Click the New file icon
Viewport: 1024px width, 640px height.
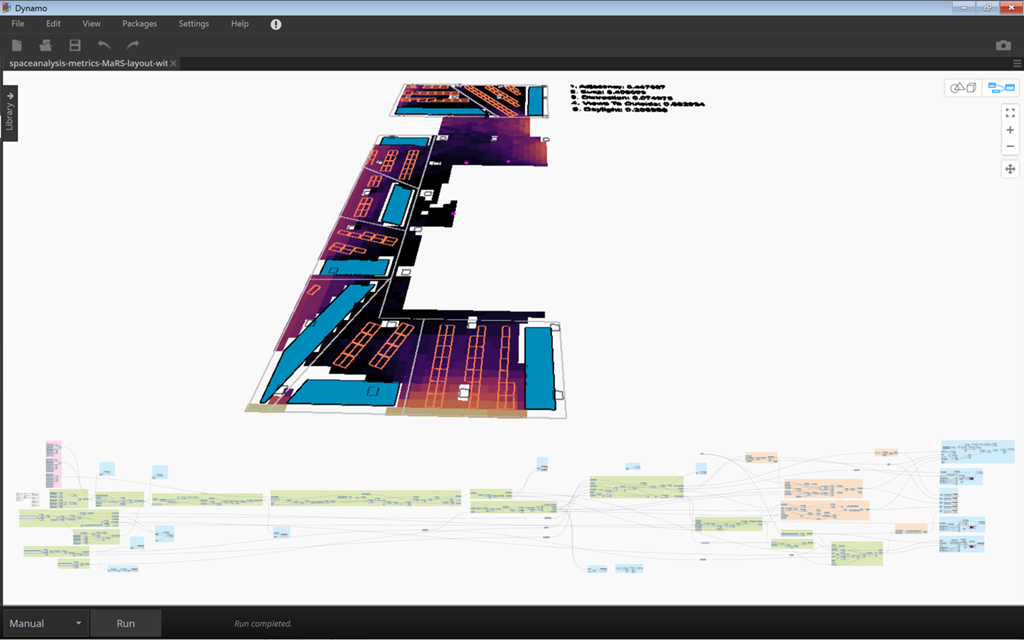tap(16, 45)
